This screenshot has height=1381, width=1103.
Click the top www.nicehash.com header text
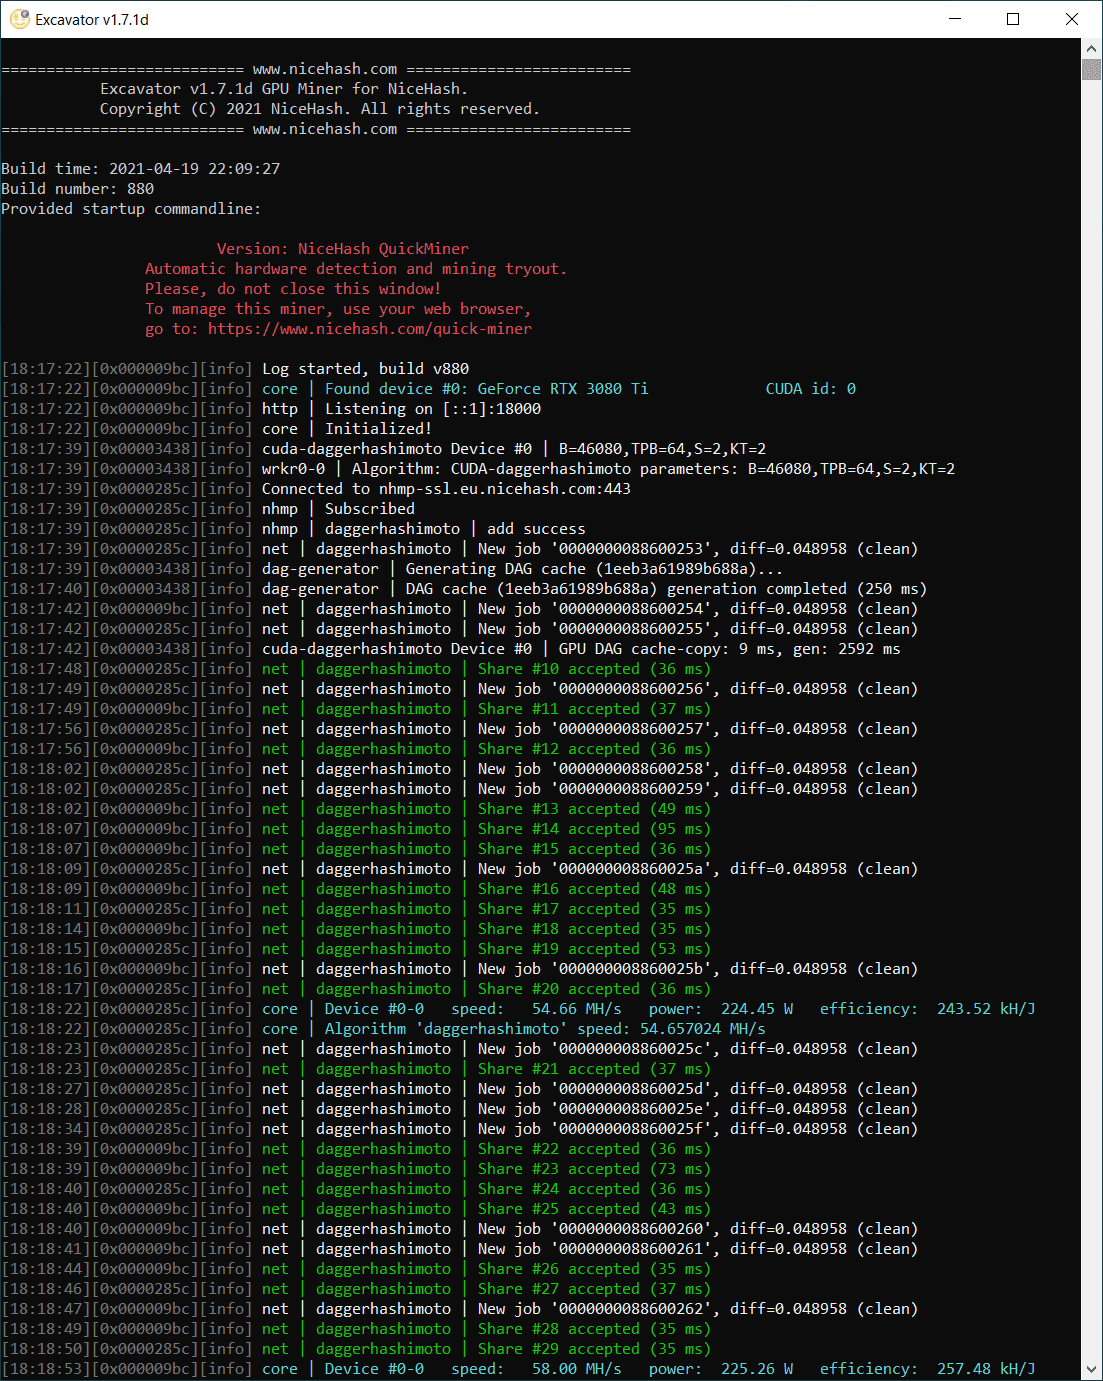pyautogui.click(x=324, y=70)
